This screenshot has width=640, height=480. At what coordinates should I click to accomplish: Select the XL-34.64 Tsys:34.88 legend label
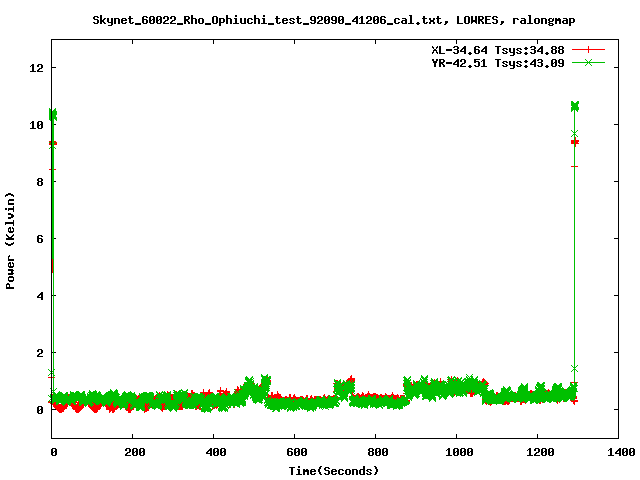498,50
